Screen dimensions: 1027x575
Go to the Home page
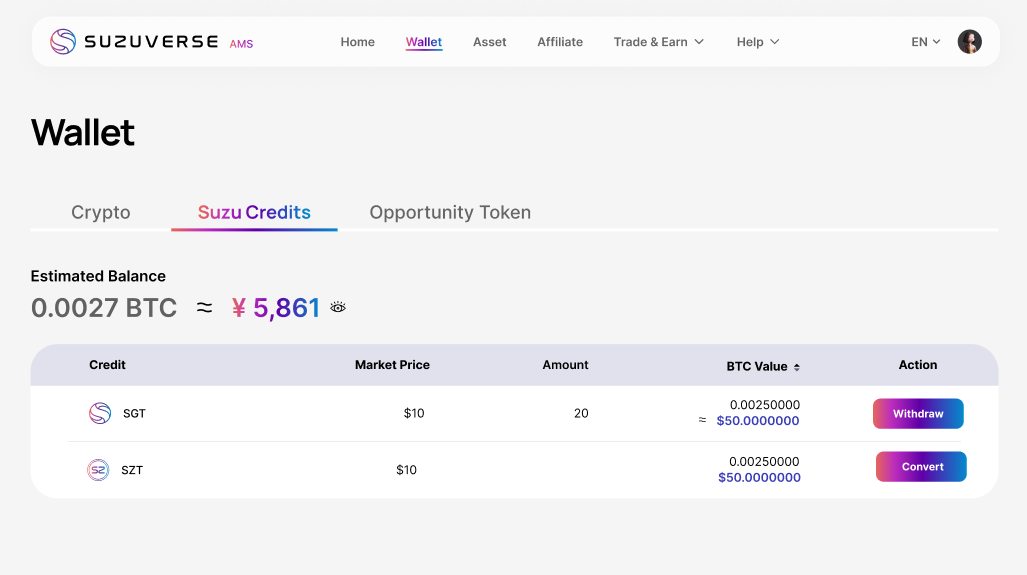click(358, 42)
